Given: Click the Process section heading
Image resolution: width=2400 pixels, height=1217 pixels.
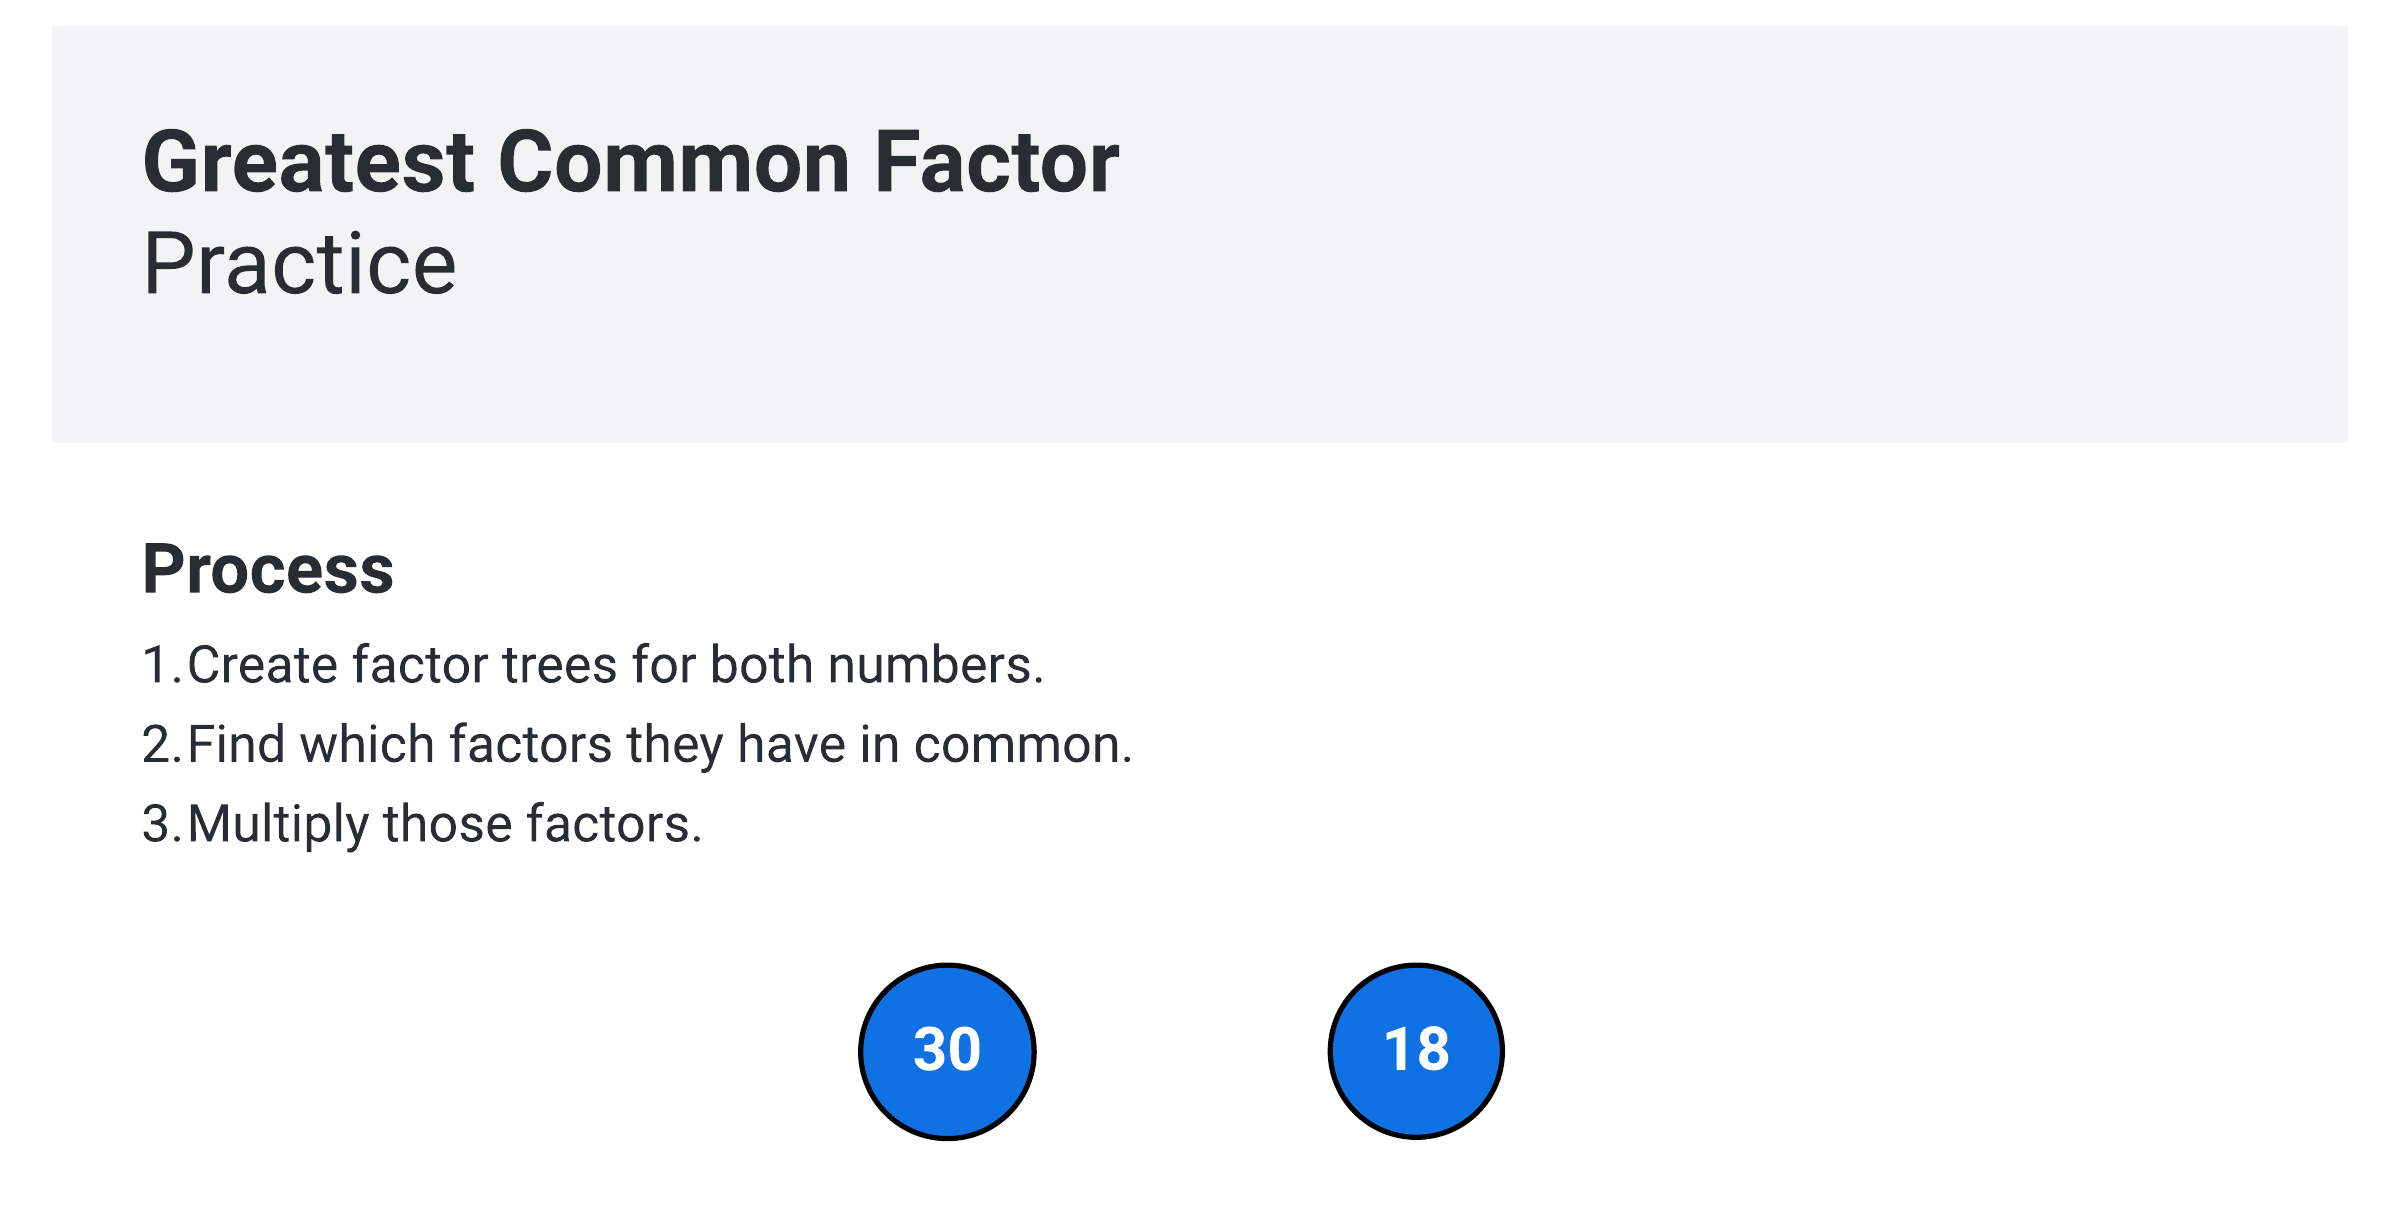Looking at the screenshot, I should [268, 569].
